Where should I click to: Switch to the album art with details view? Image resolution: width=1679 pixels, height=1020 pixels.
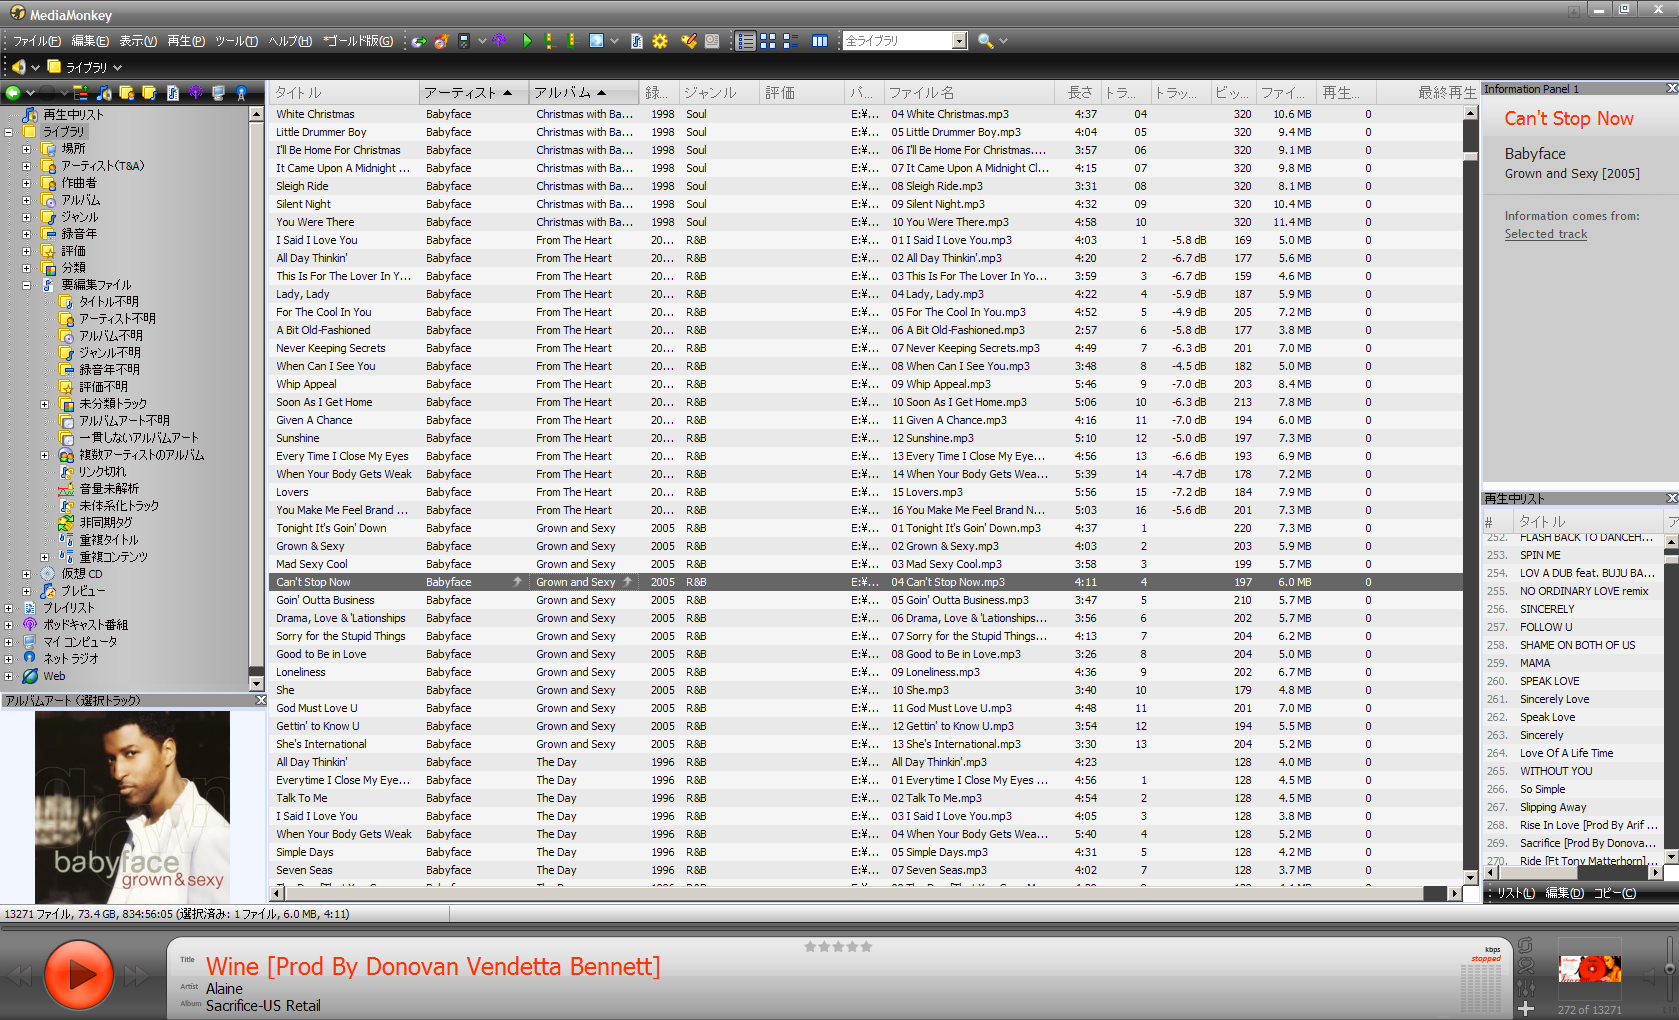tap(790, 41)
